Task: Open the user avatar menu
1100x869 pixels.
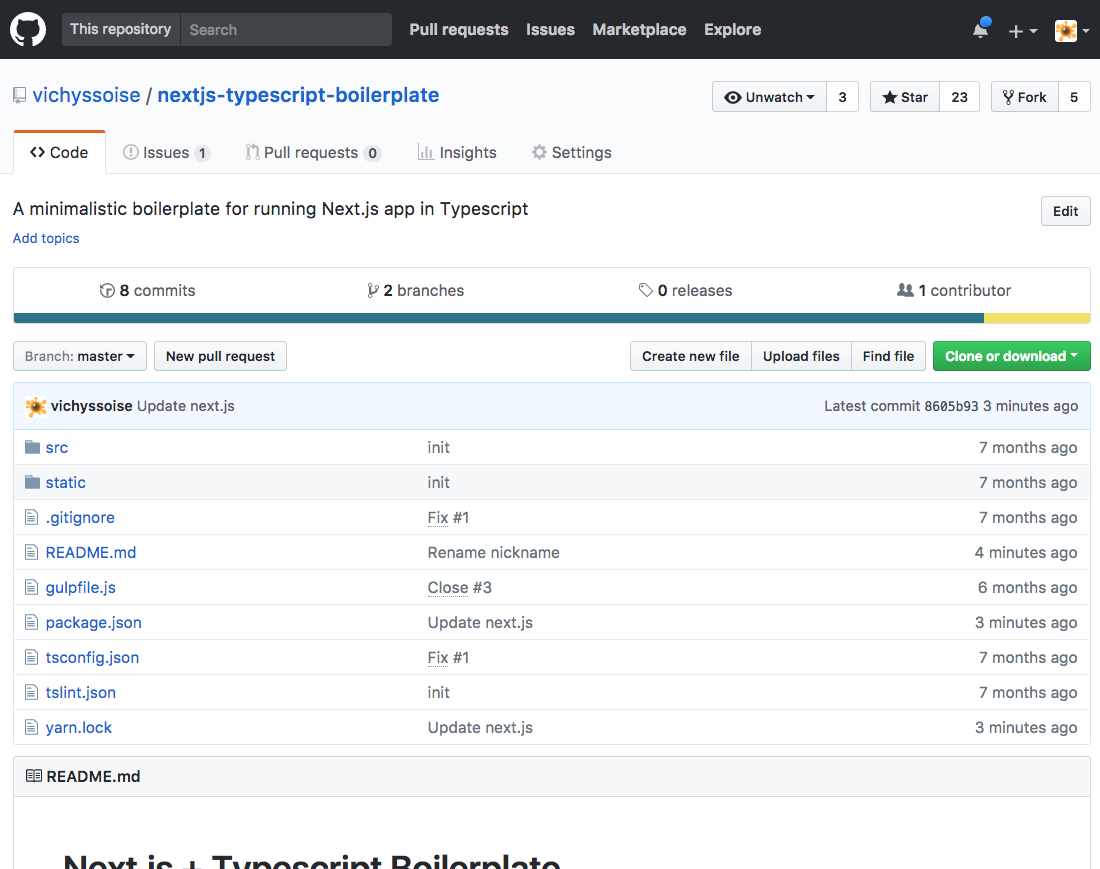Action: pyautogui.click(x=1073, y=31)
